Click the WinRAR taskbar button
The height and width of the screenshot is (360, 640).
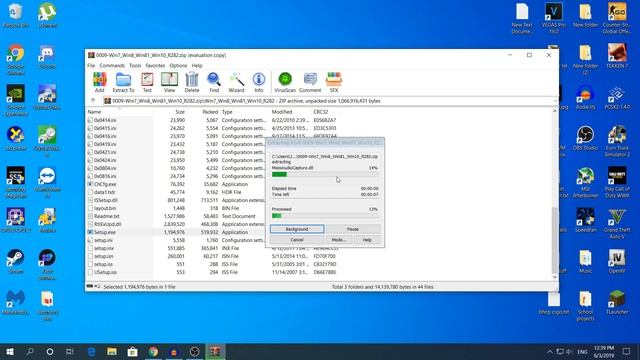click(215, 351)
